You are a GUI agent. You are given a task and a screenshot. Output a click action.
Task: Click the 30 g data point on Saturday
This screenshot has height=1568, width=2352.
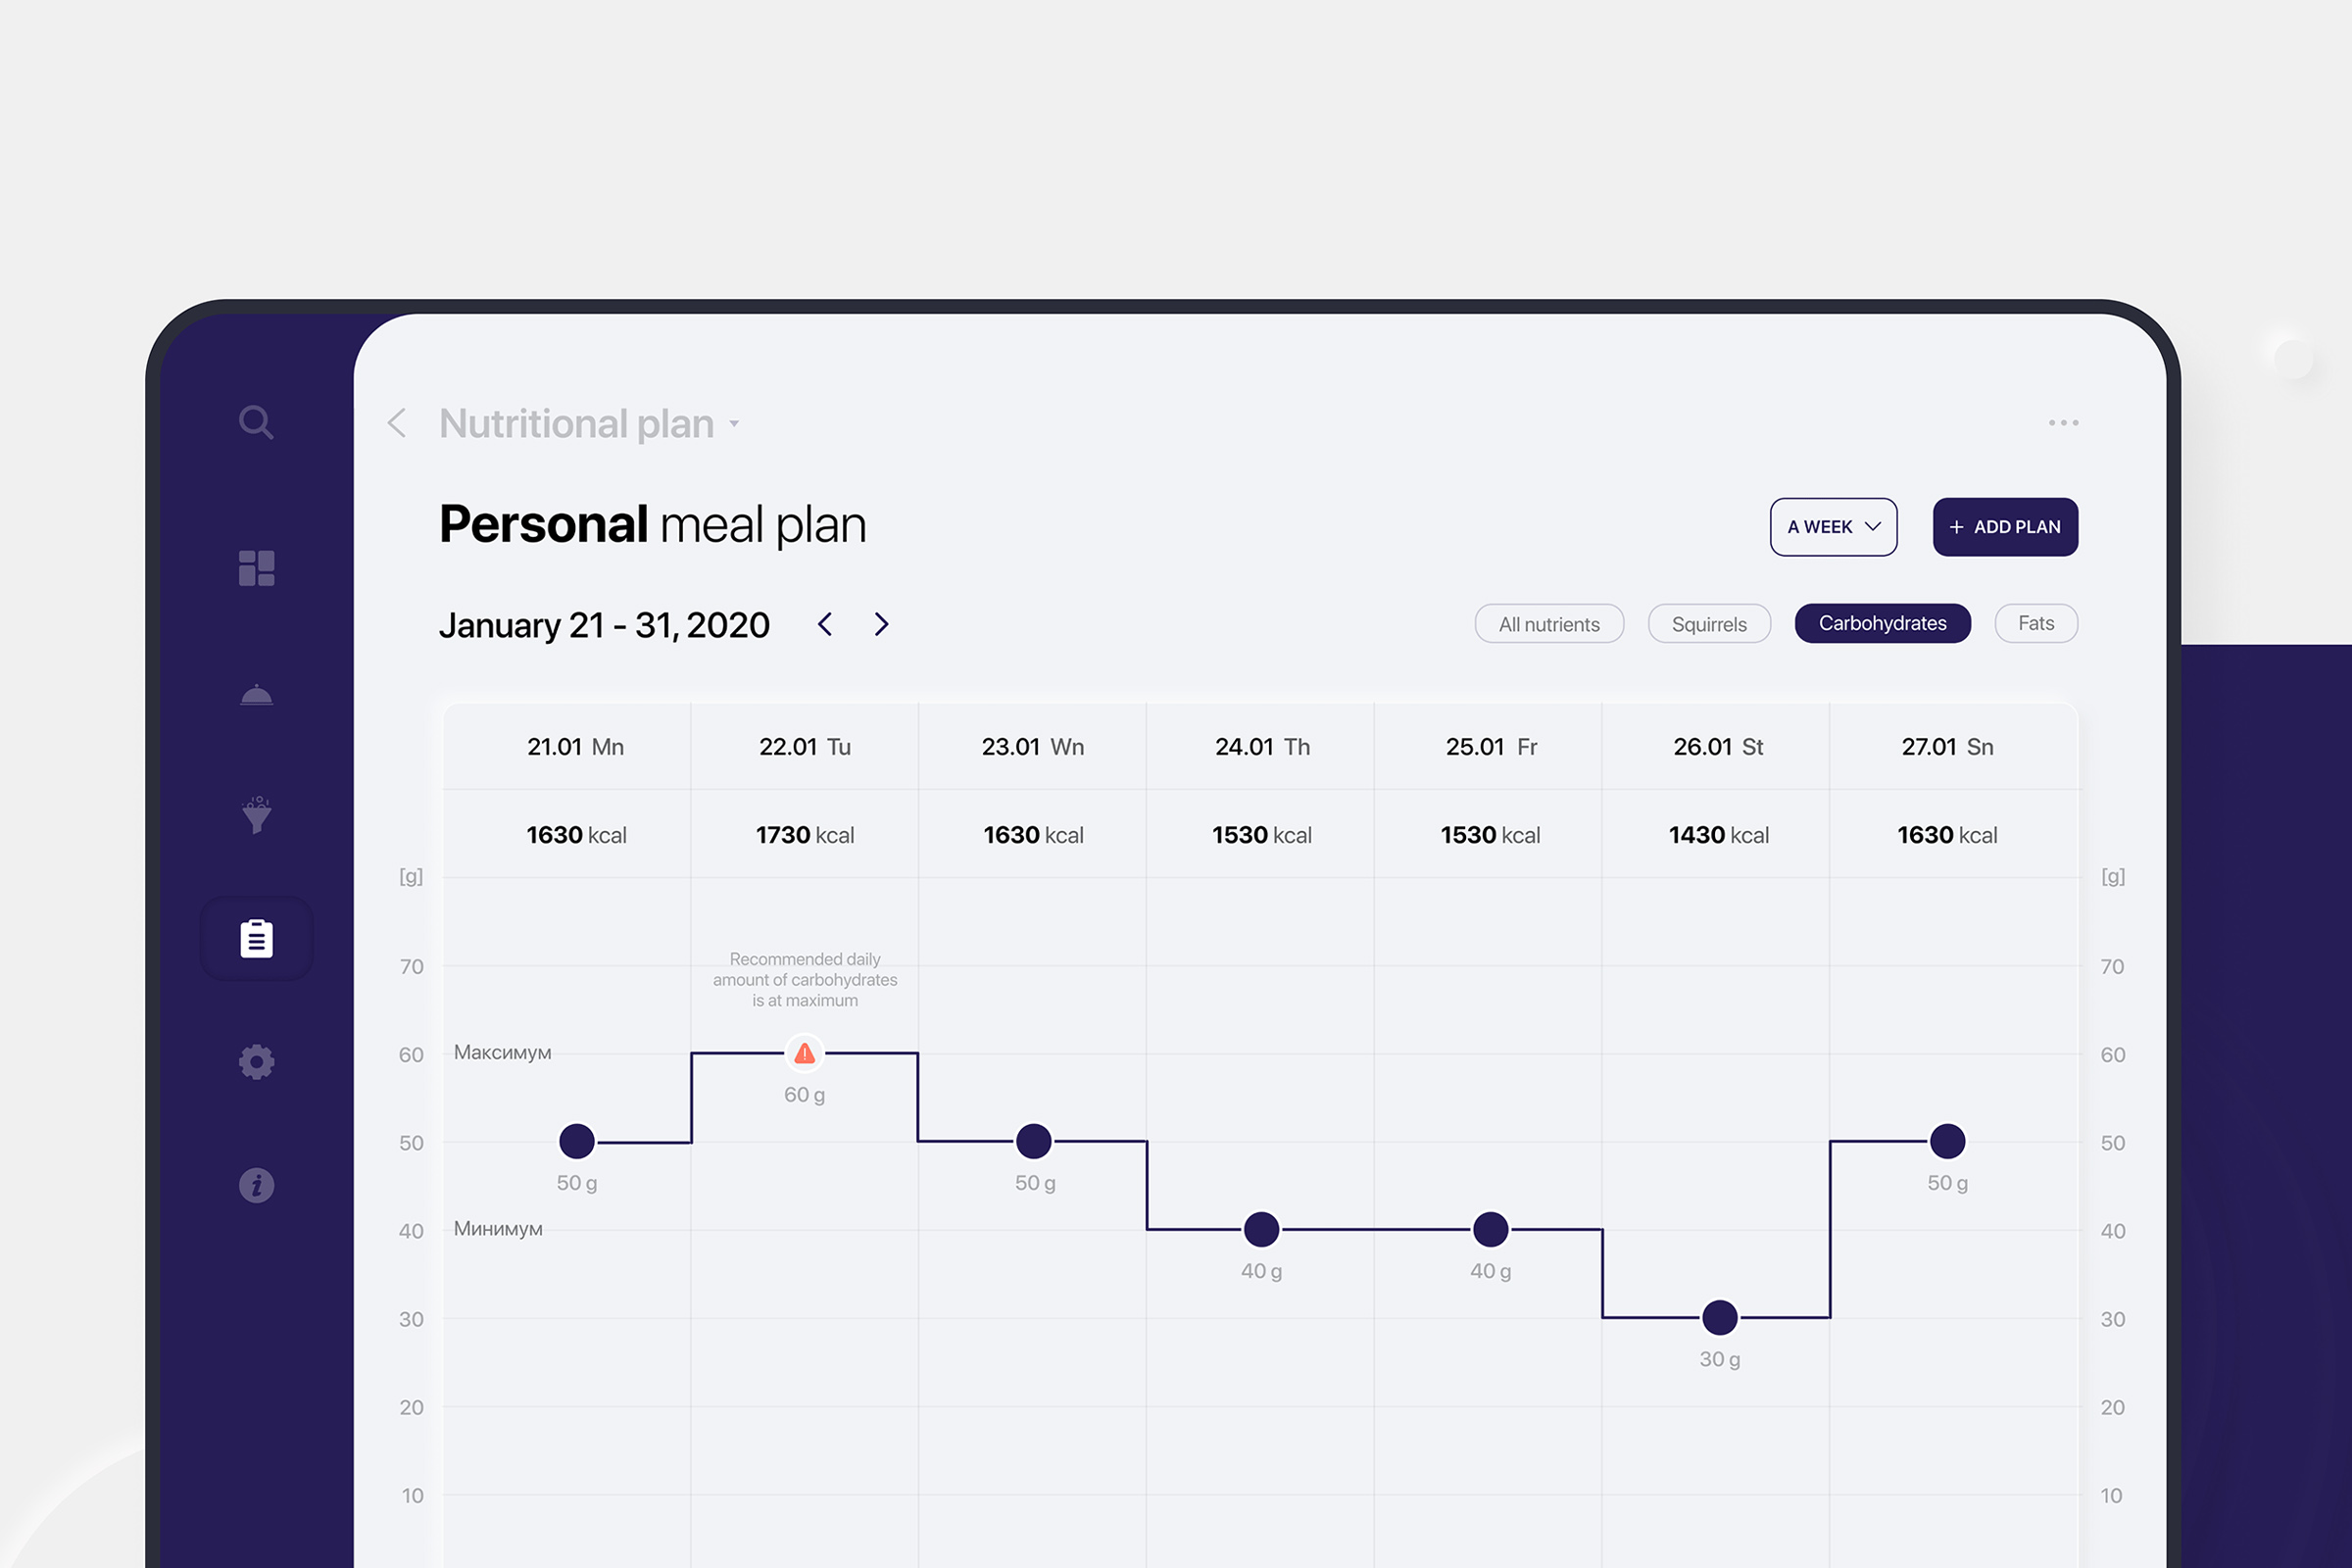[1719, 1318]
